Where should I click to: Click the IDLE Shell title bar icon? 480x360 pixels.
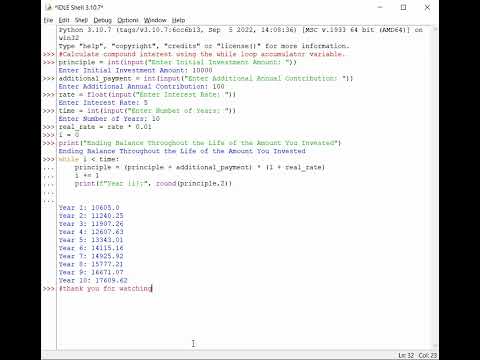pos(49,7)
